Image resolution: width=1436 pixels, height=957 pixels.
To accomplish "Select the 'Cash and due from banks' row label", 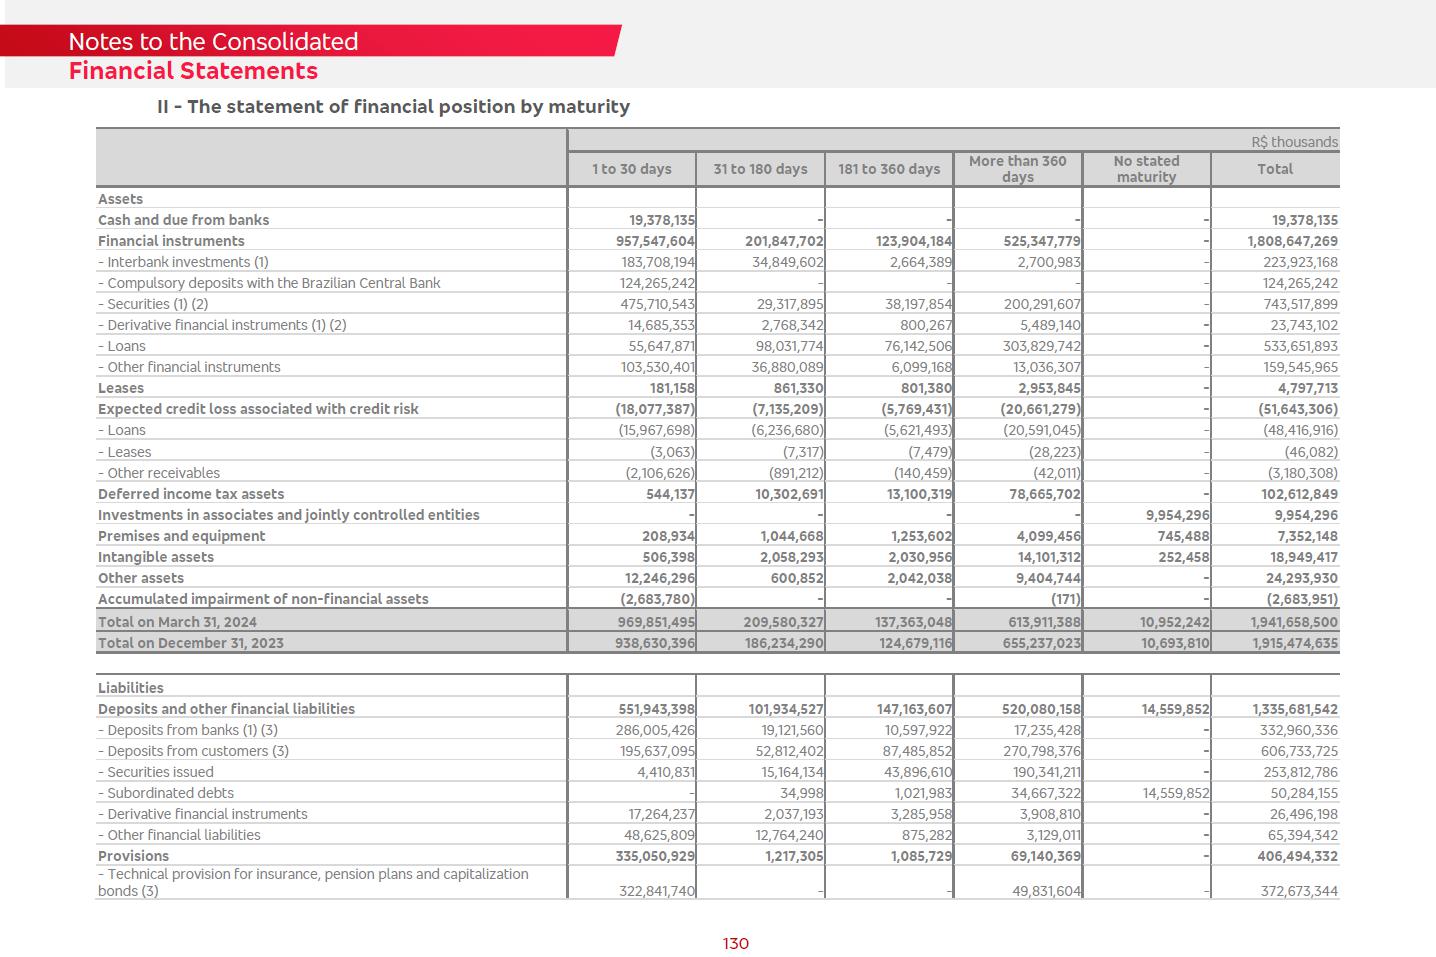I will [183, 220].
